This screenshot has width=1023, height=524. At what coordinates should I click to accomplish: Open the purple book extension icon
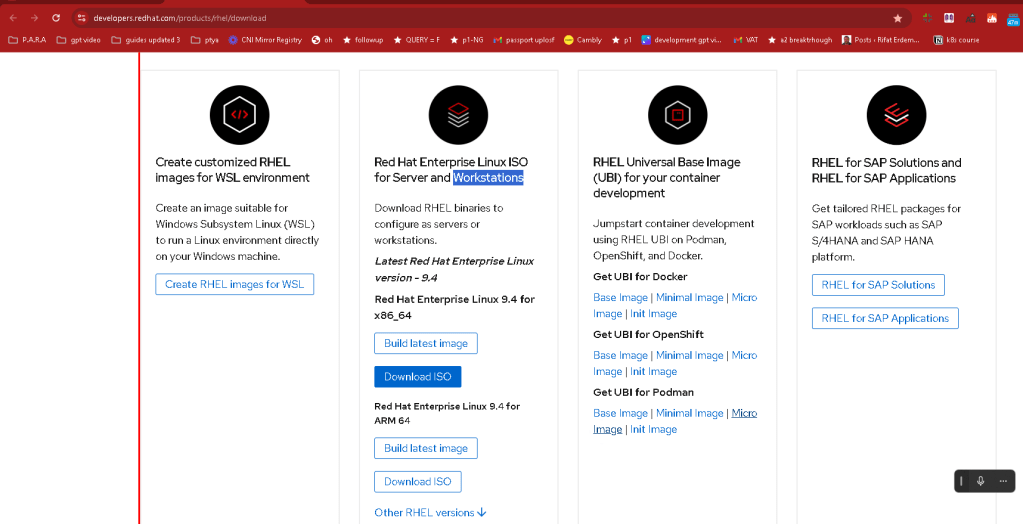(949, 18)
